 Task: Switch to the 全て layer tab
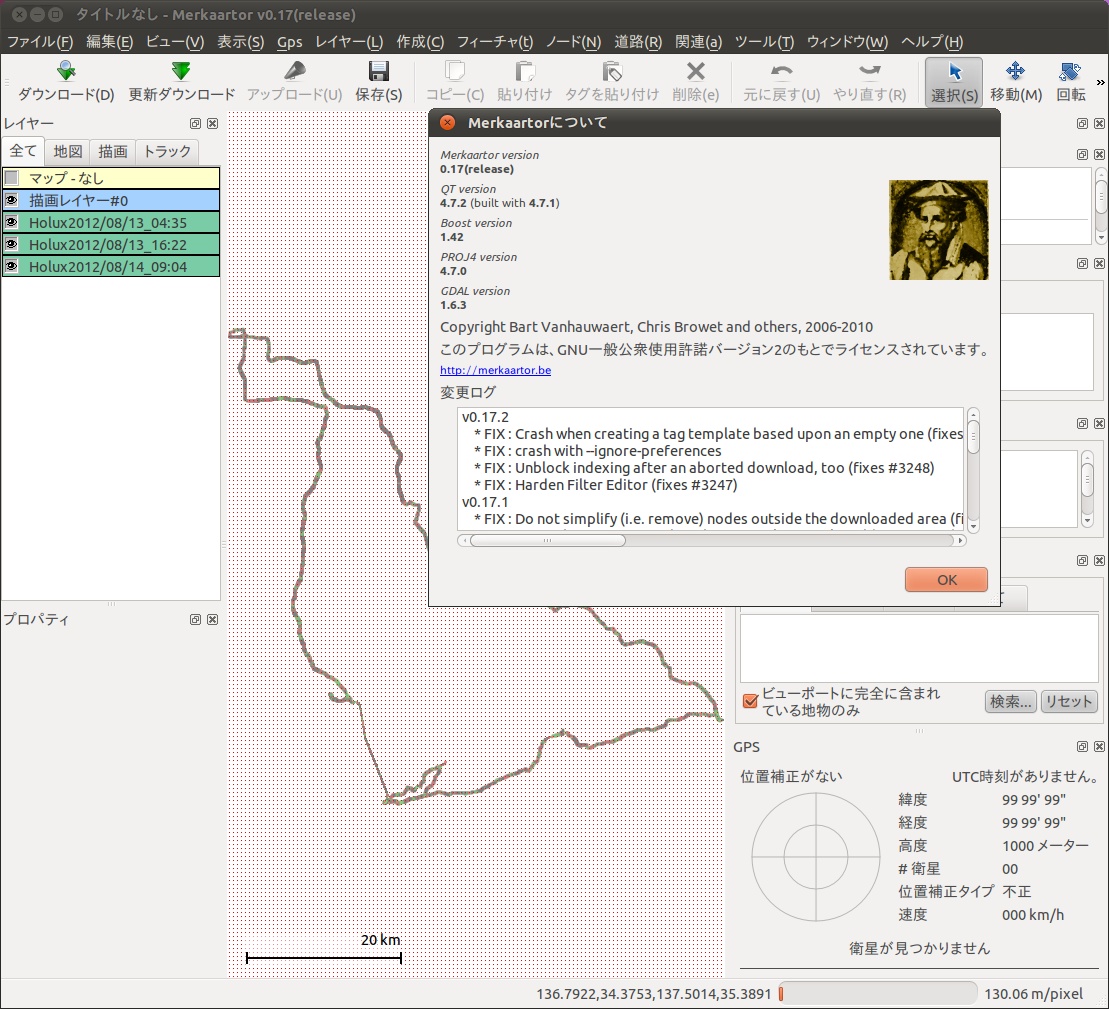tap(23, 151)
